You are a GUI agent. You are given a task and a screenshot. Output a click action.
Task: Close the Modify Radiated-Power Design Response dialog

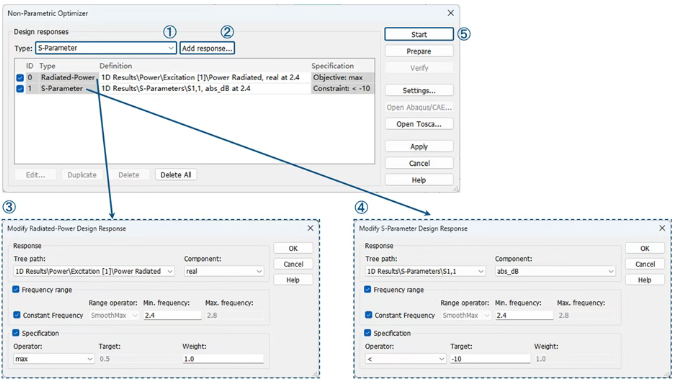click(x=310, y=228)
